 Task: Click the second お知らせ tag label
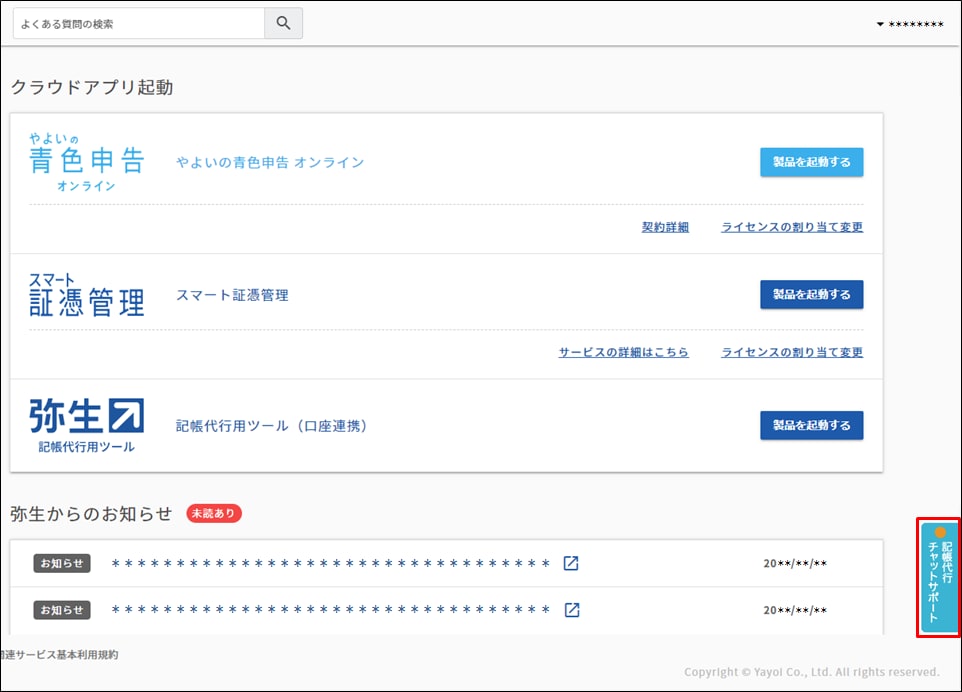coord(62,610)
